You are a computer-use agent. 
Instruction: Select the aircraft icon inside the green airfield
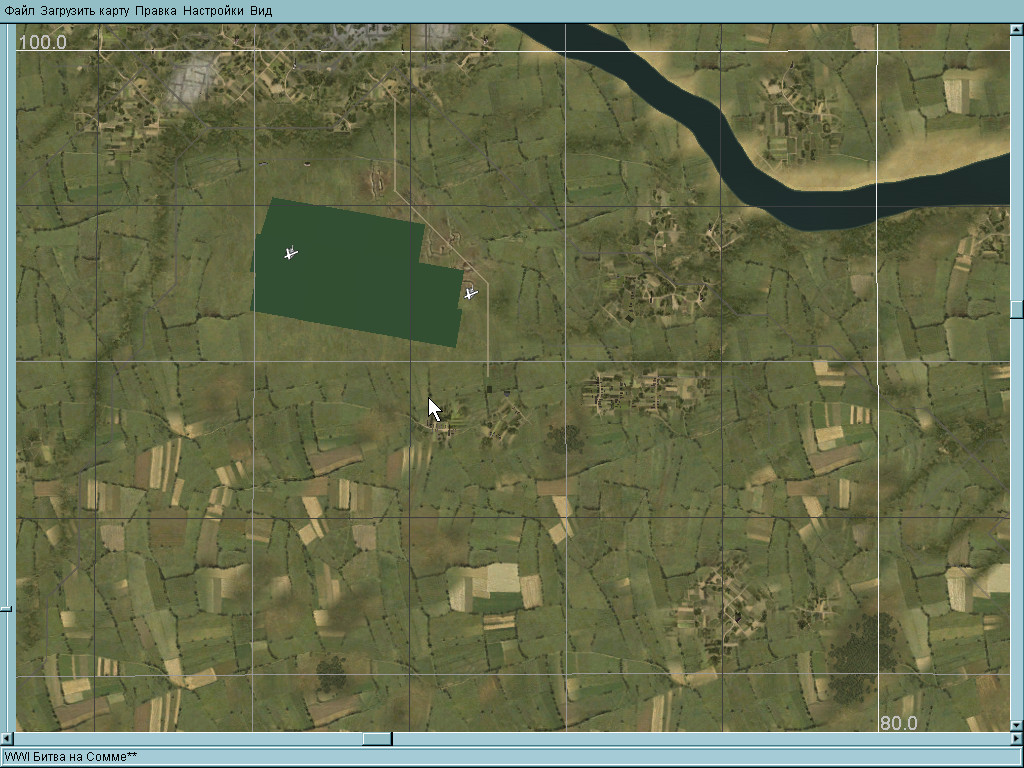pos(291,252)
